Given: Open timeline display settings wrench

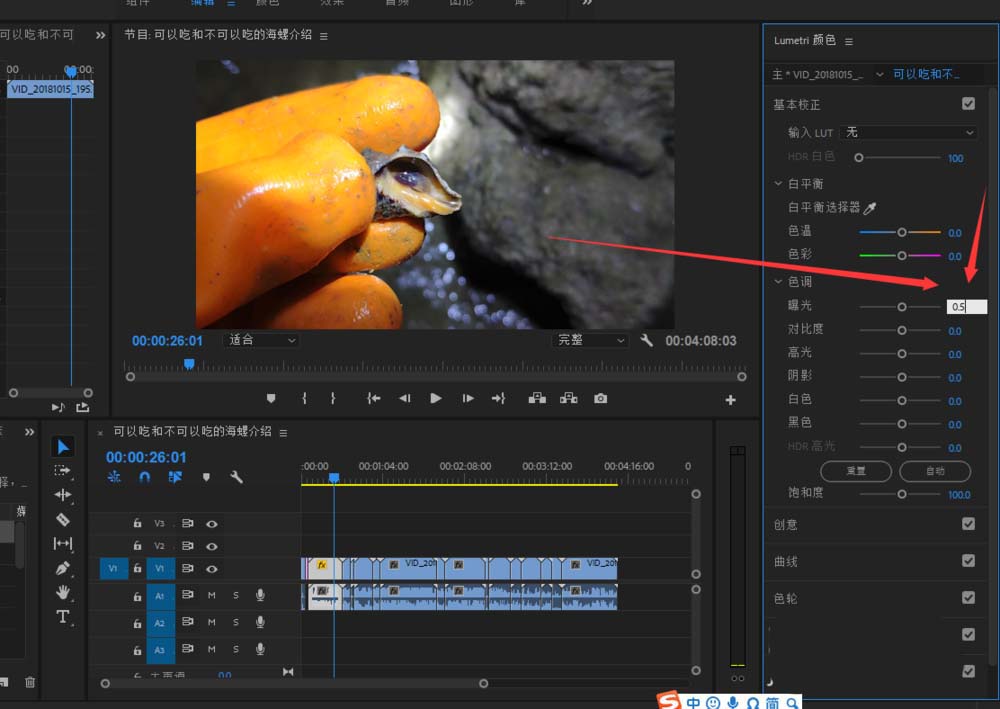Looking at the screenshot, I should point(237,477).
